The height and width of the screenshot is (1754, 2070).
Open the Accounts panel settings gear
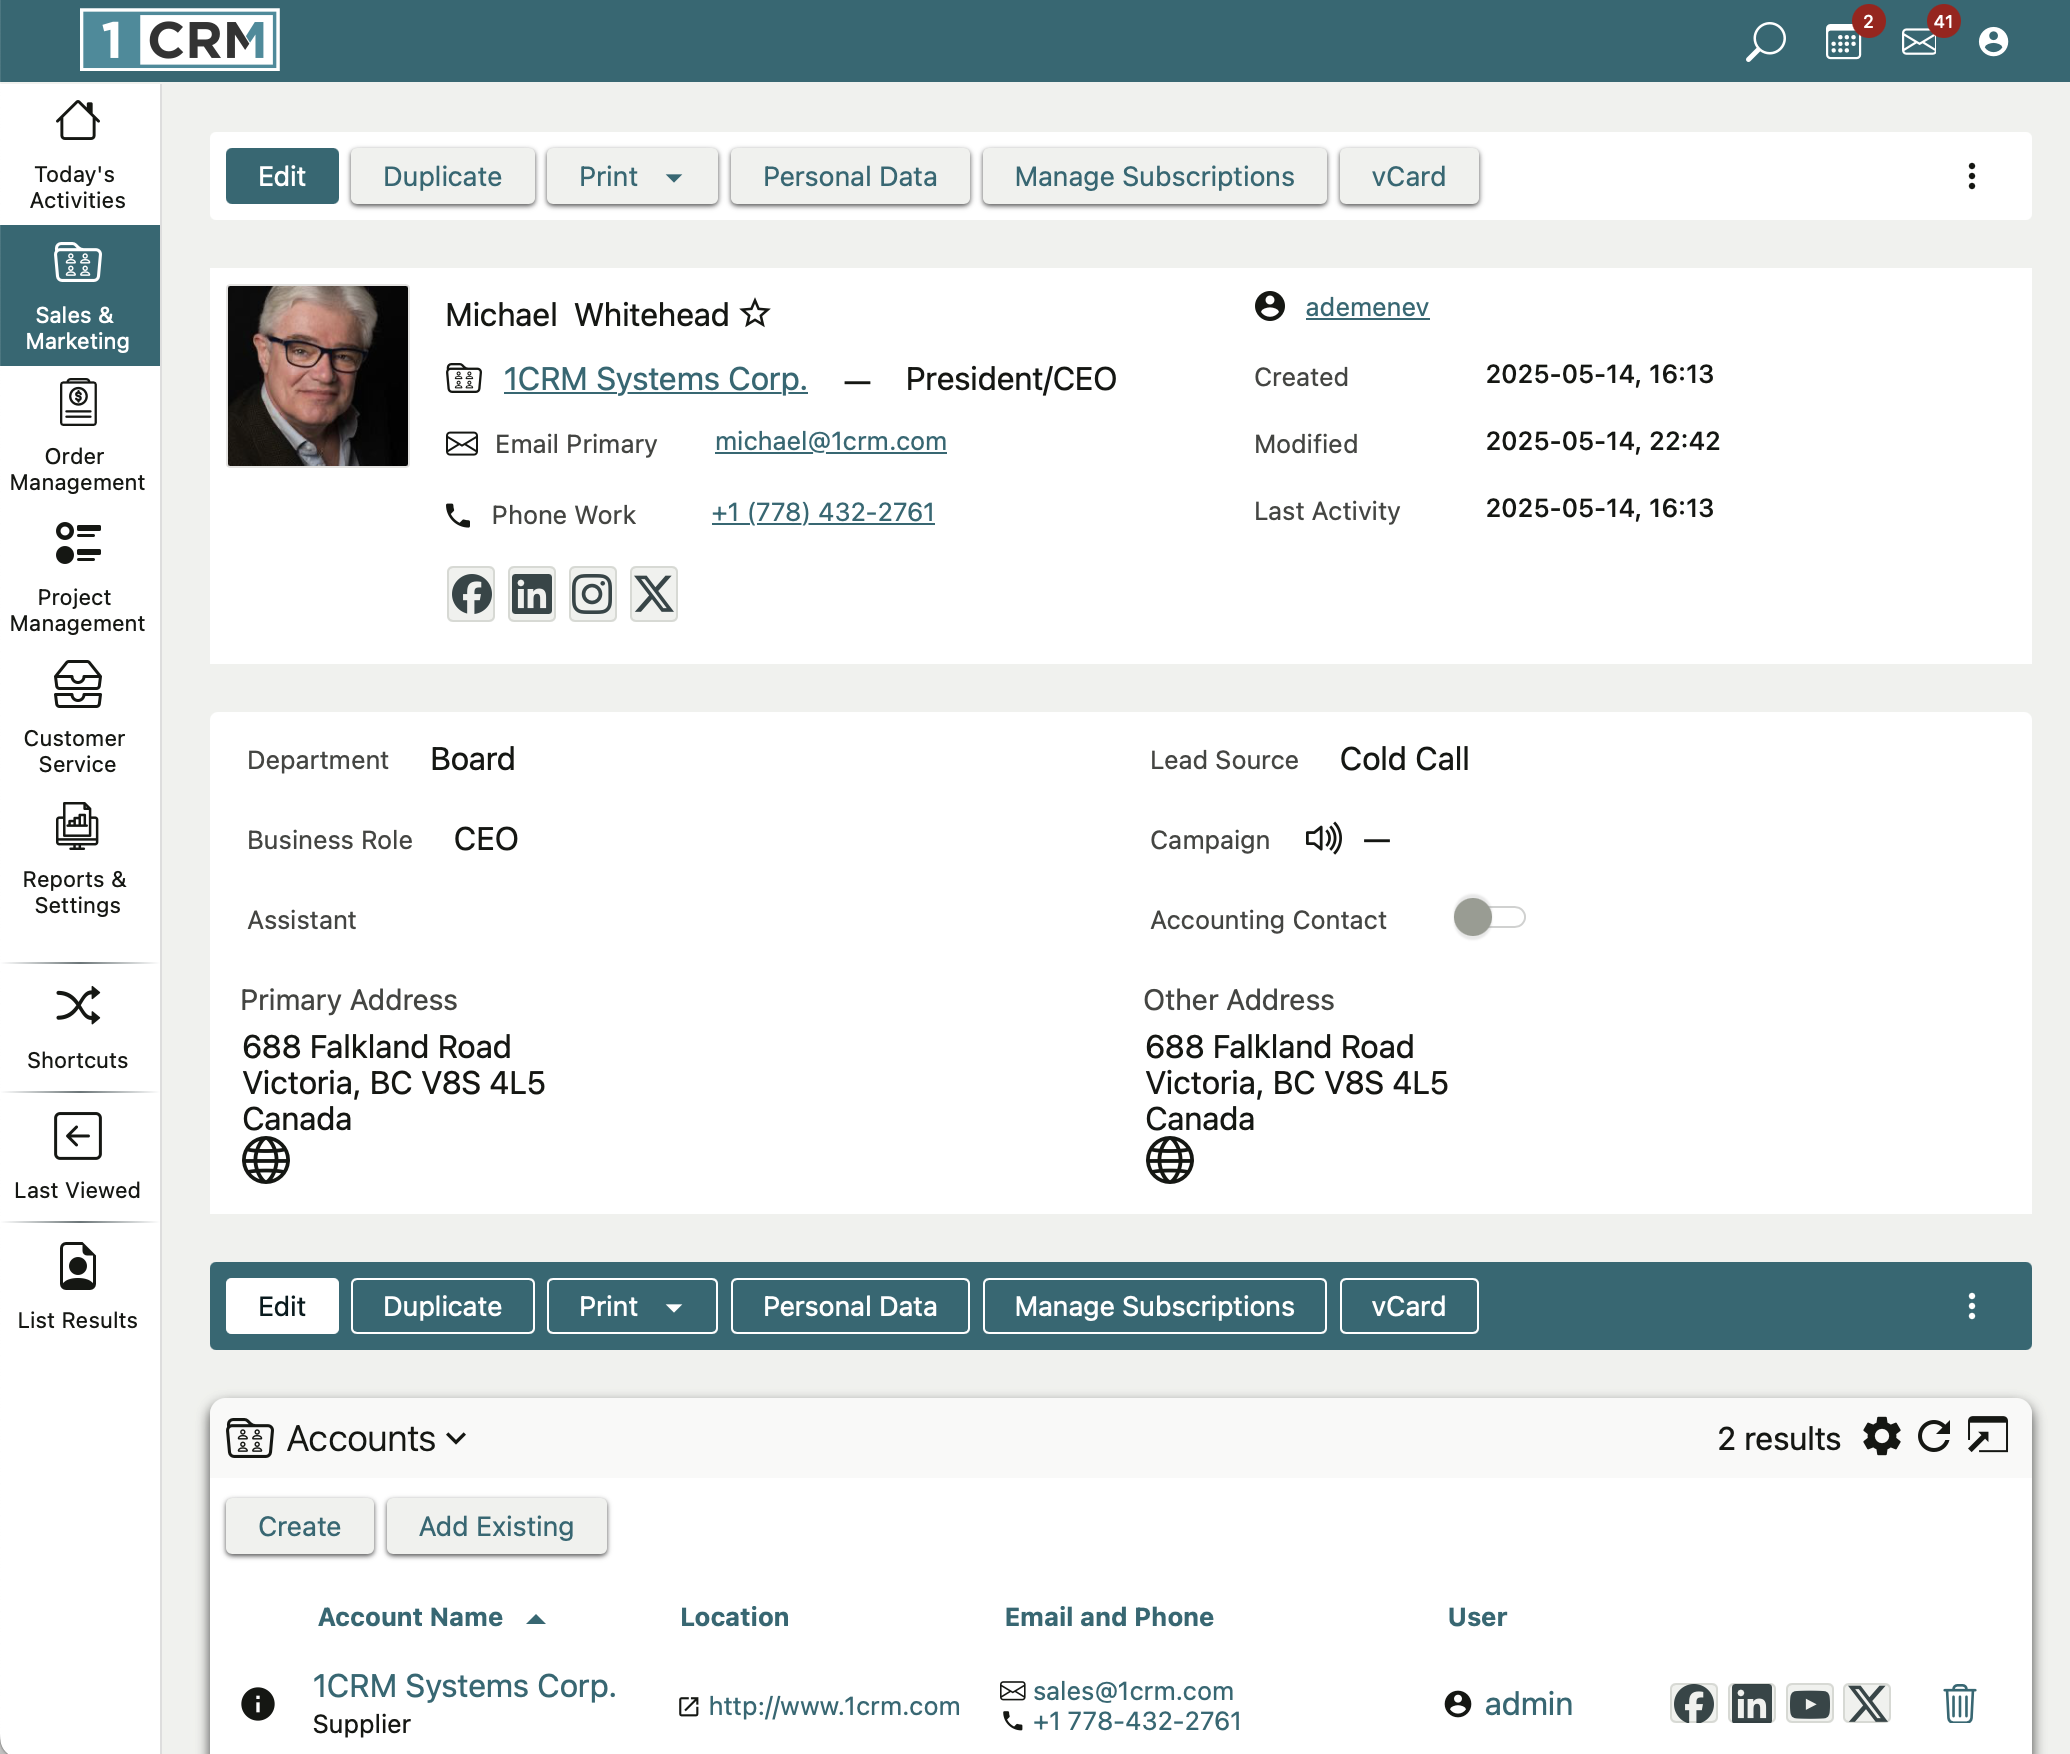pos(1881,1438)
